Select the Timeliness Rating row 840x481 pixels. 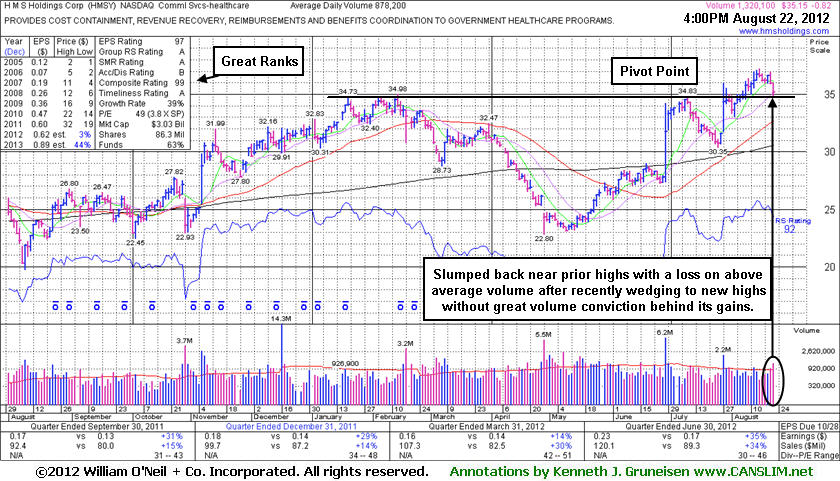click(x=141, y=93)
